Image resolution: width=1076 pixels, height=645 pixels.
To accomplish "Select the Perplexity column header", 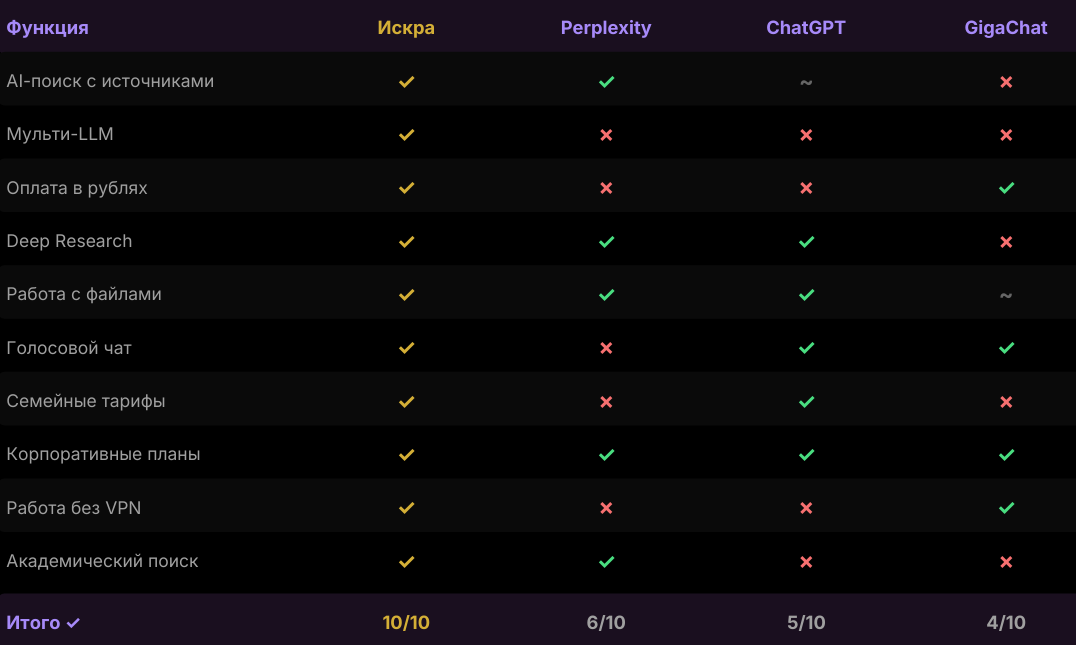I will click(606, 28).
